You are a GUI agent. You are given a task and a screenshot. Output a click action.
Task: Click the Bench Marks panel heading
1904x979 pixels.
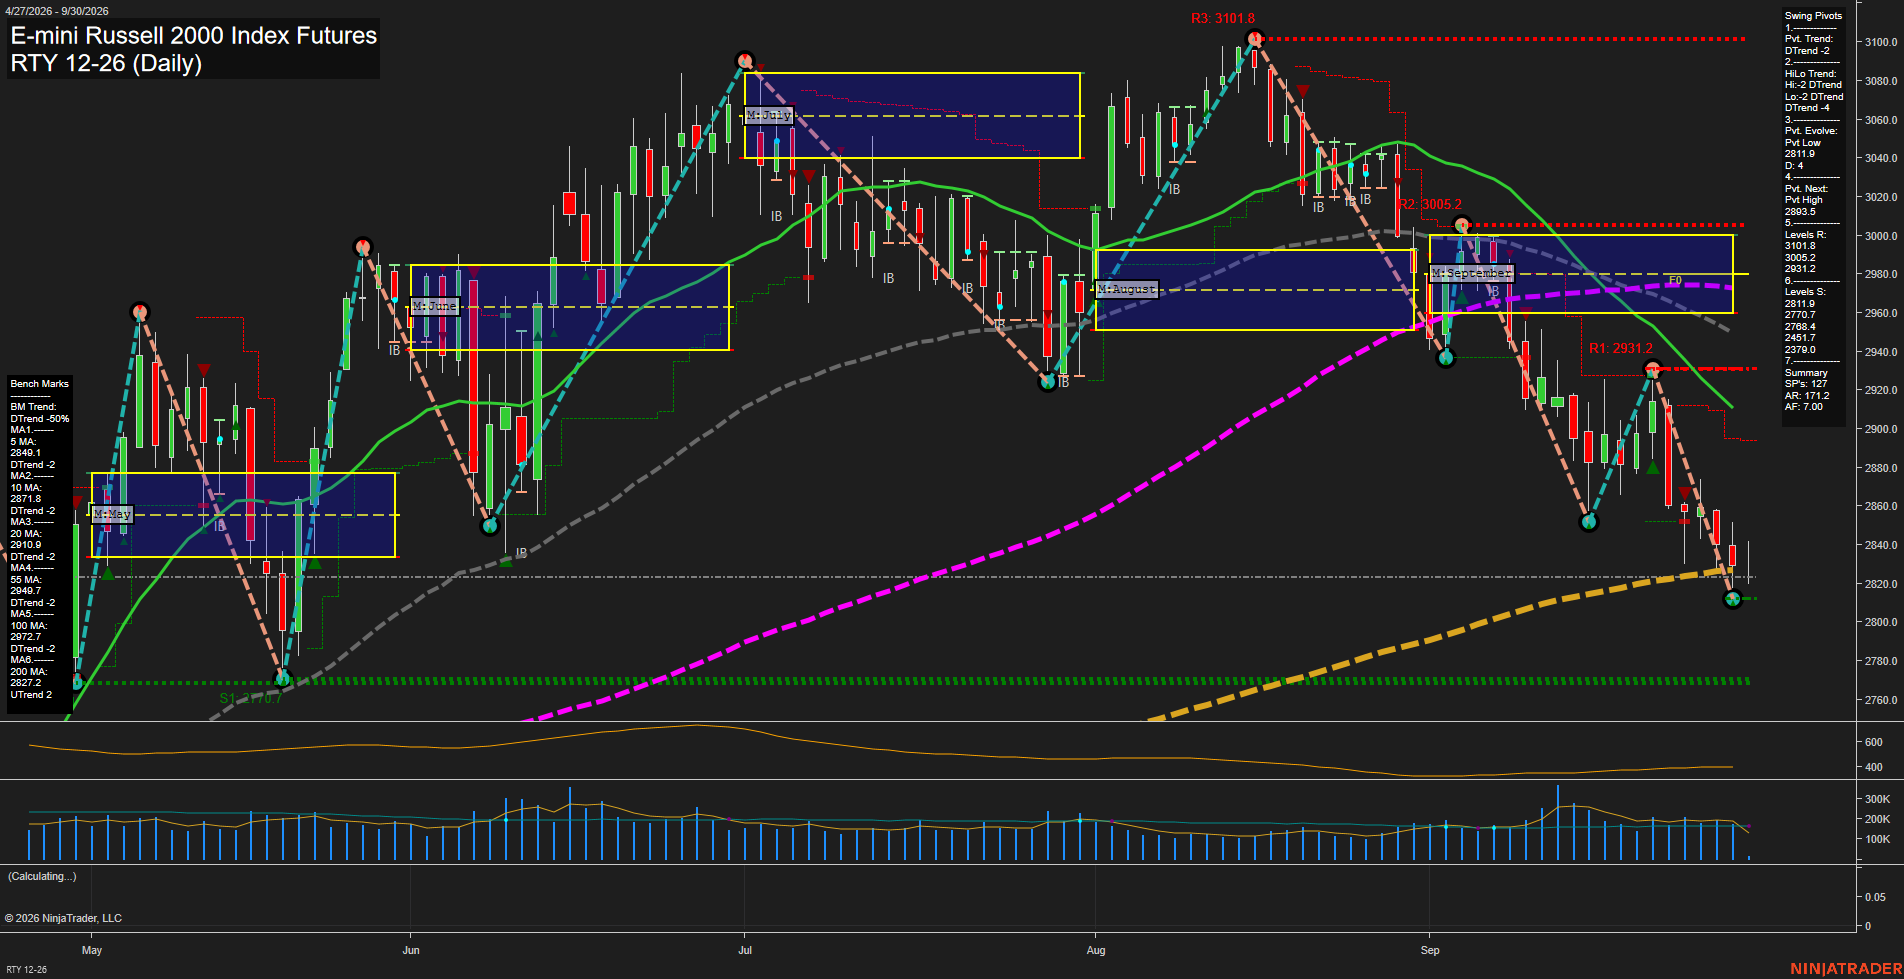coord(40,384)
